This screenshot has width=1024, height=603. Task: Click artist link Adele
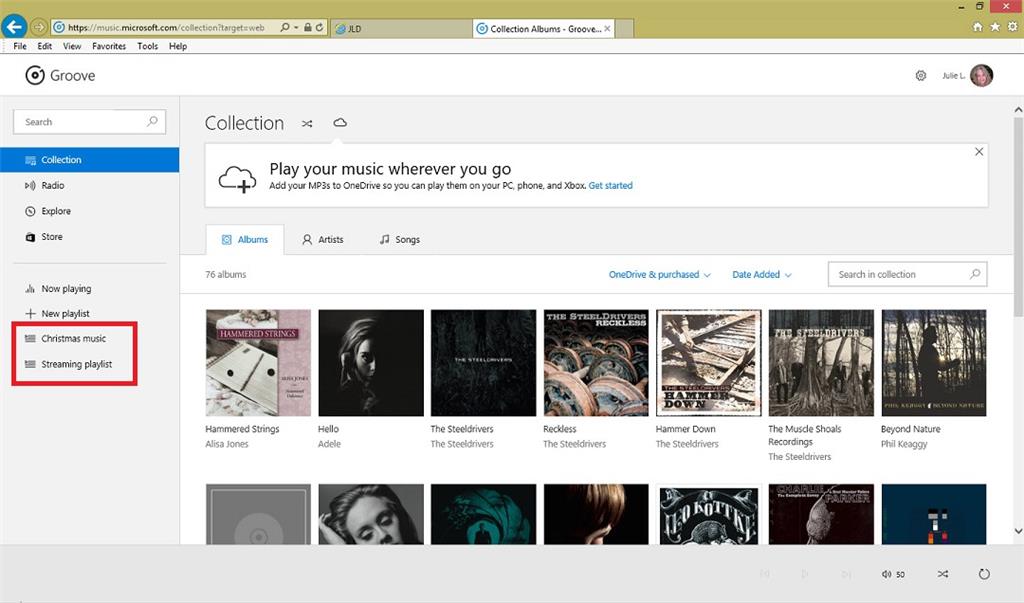[x=329, y=444]
